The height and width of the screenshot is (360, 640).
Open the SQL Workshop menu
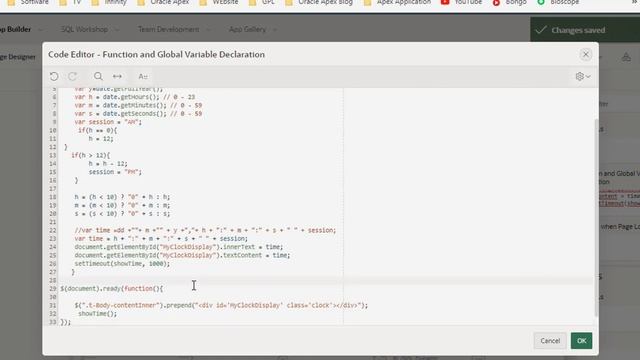click(x=84, y=29)
